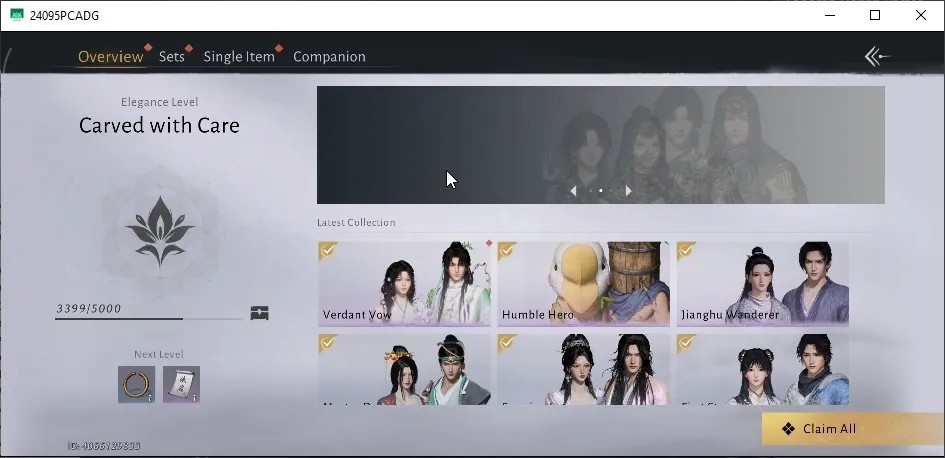Go to the Companion tab
This screenshot has width=945, height=458.
point(329,57)
